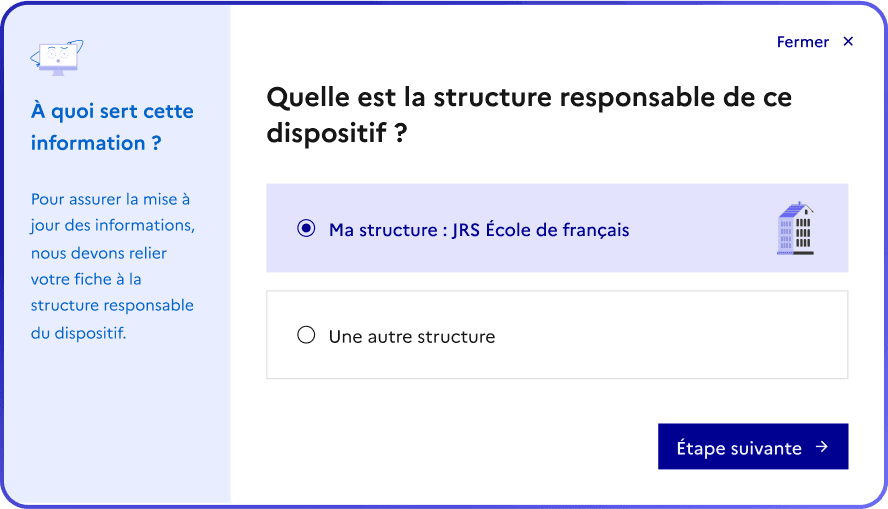Click the computer mascot illustration icon

56,58
